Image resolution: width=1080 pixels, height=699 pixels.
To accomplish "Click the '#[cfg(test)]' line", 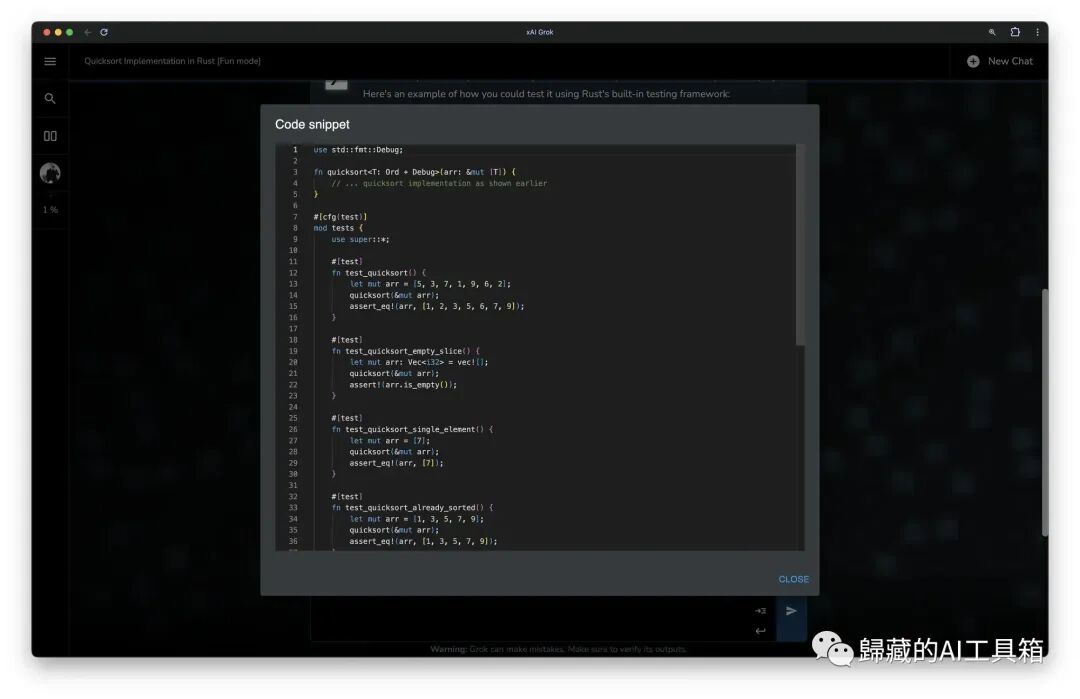I will 340,217.
